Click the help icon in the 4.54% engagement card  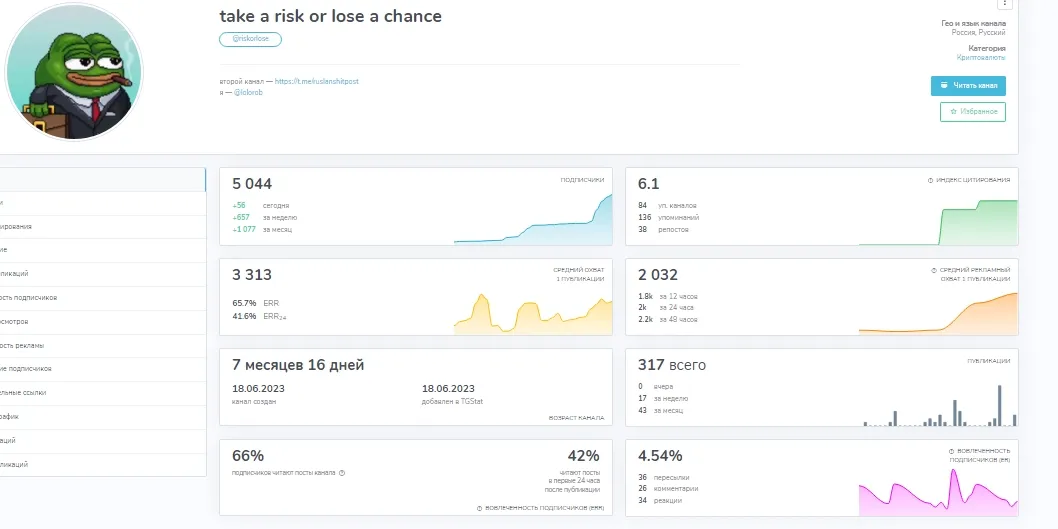(x=951, y=451)
